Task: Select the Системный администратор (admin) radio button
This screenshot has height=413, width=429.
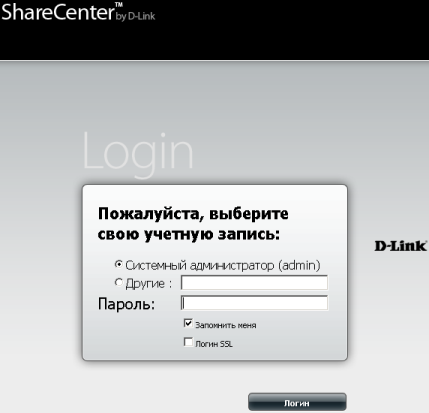Action: pos(118,264)
